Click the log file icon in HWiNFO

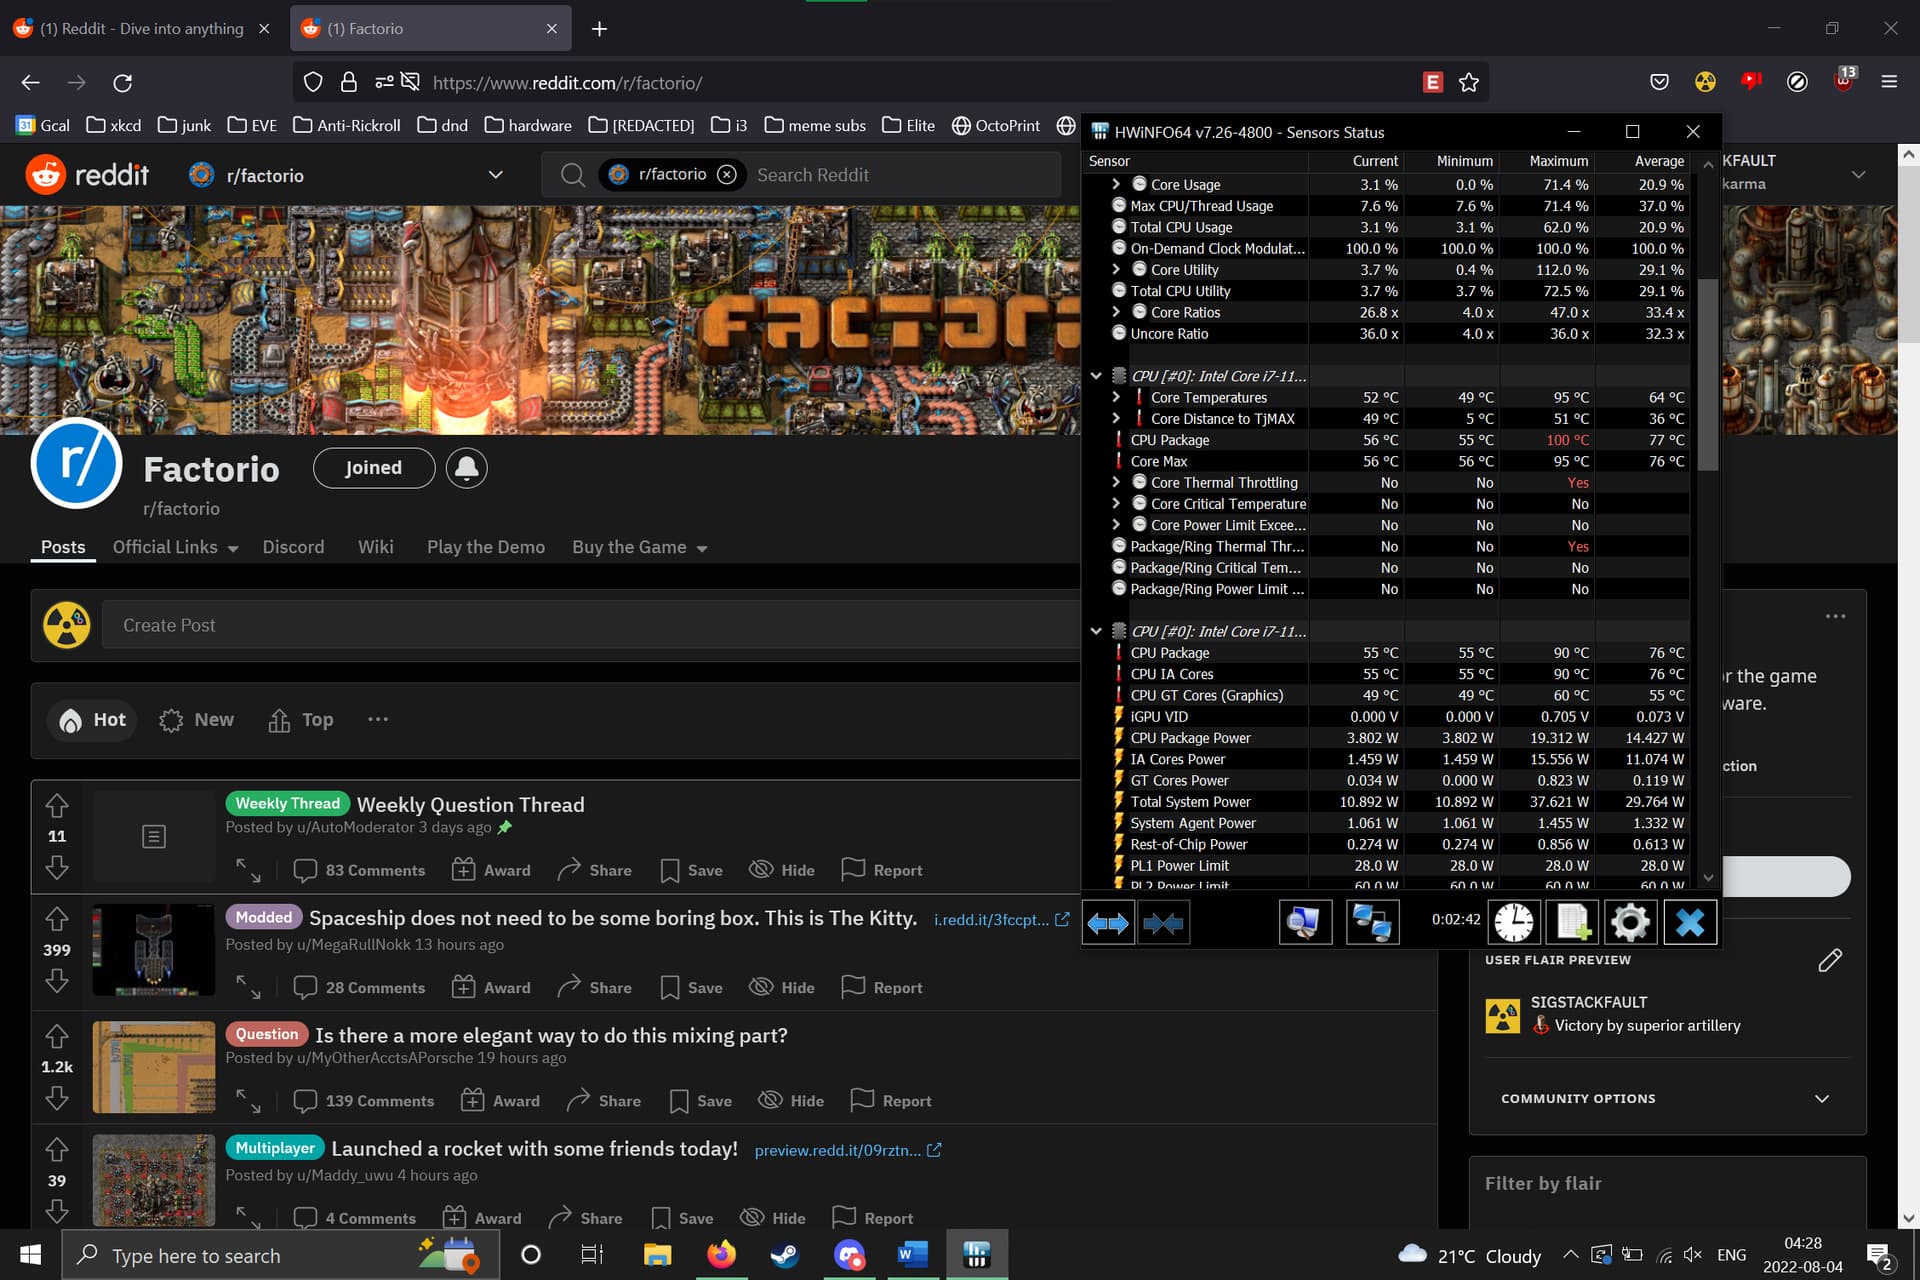coord(1571,921)
